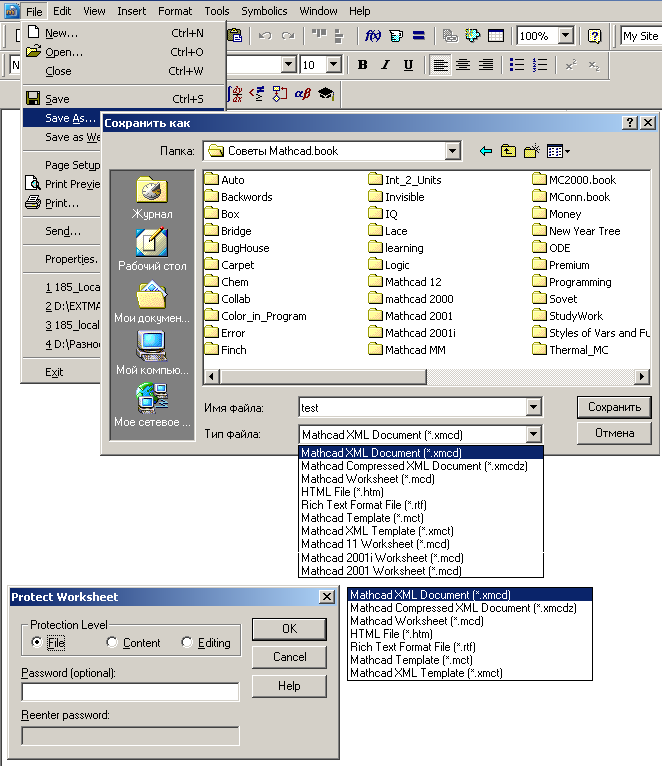Align text left
The width and height of the screenshot is (662, 766).
440,64
